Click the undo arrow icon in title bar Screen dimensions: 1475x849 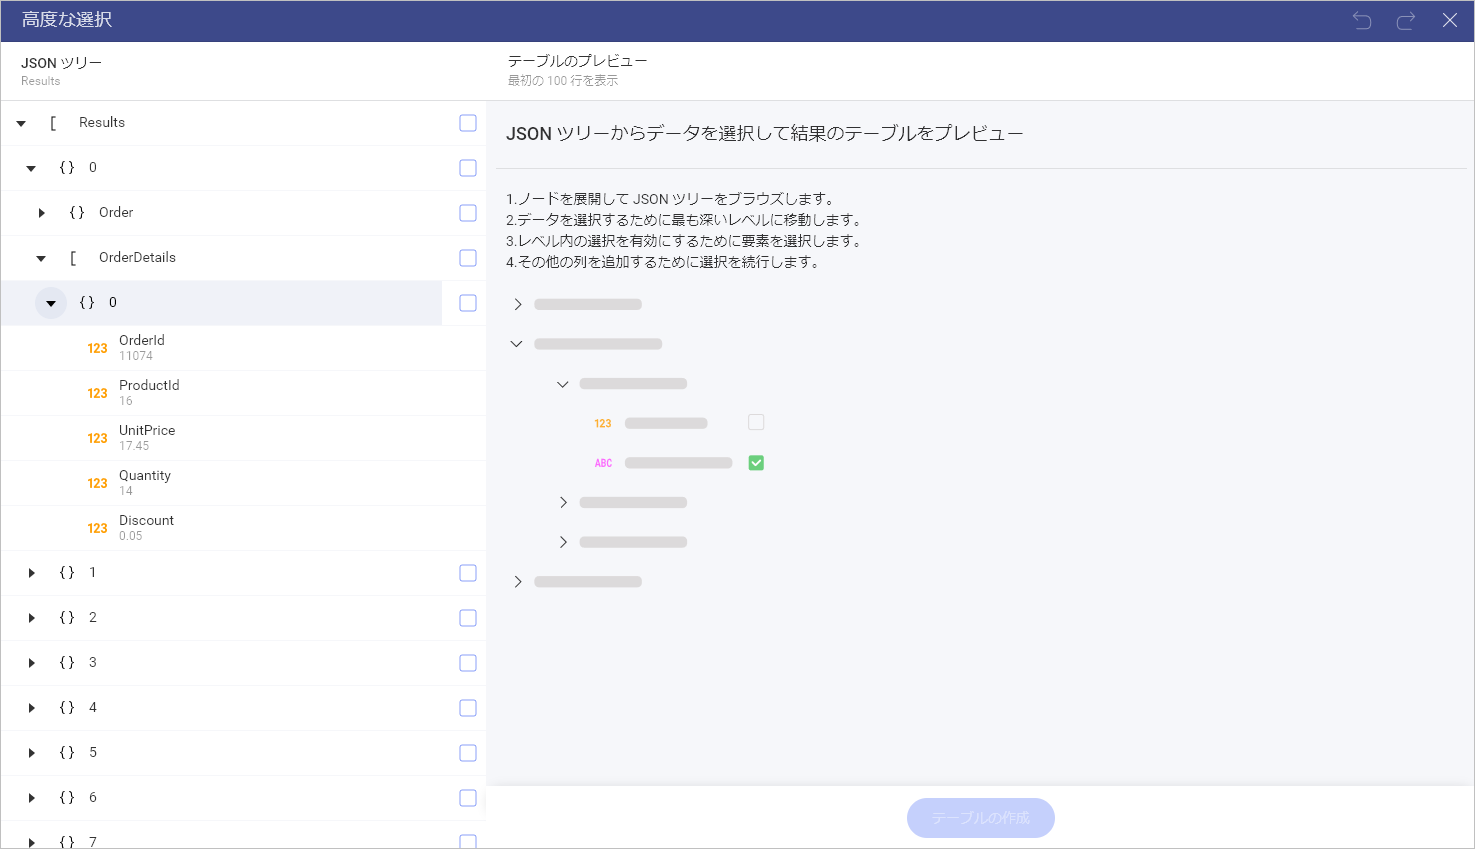click(x=1362, y=20)
